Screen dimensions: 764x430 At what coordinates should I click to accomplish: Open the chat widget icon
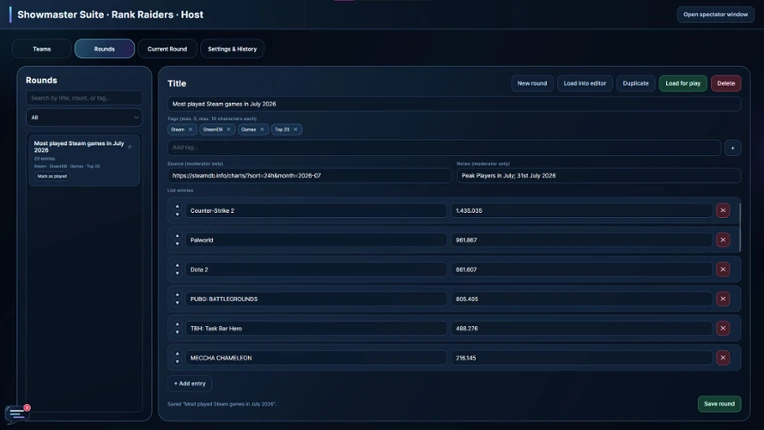(x=17, y=414)
